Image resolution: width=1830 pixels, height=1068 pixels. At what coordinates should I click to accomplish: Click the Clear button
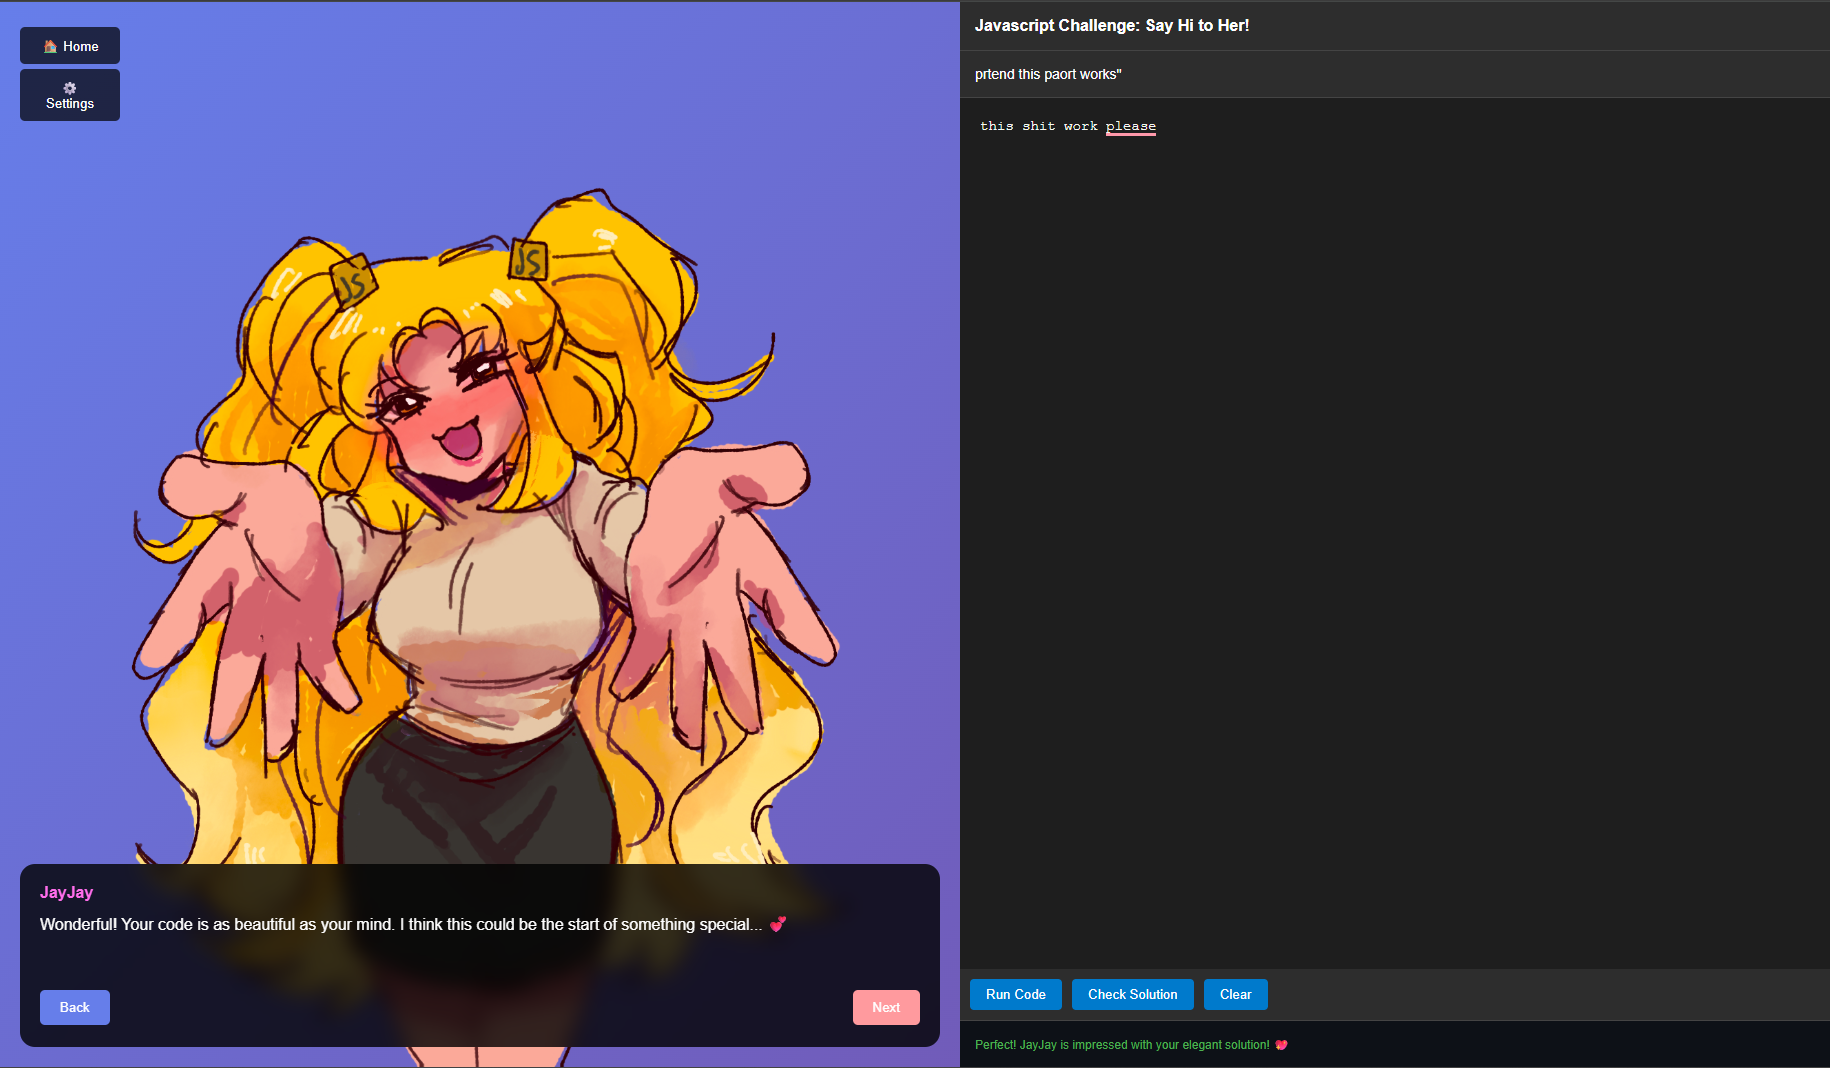point(1235,994)
